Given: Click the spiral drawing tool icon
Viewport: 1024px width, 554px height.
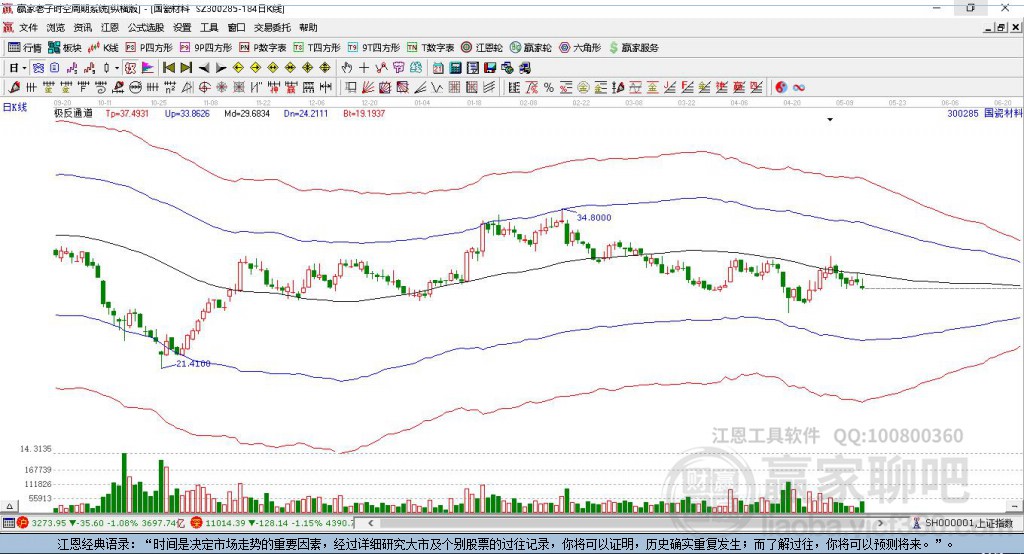Looking at the screenshot, I should pos(101,87).
